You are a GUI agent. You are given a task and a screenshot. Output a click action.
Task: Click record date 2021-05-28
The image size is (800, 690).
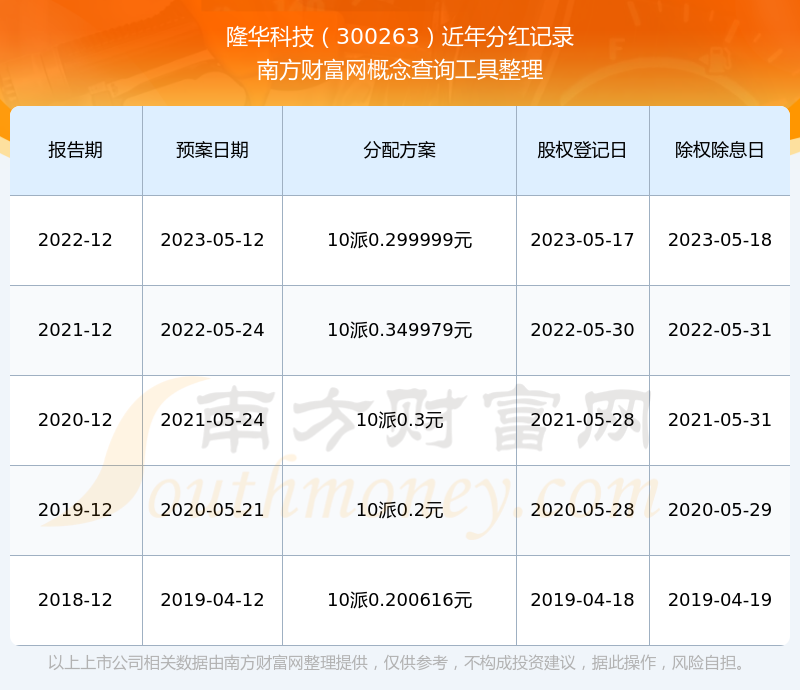pyautogui.click(x=582, y=420)
